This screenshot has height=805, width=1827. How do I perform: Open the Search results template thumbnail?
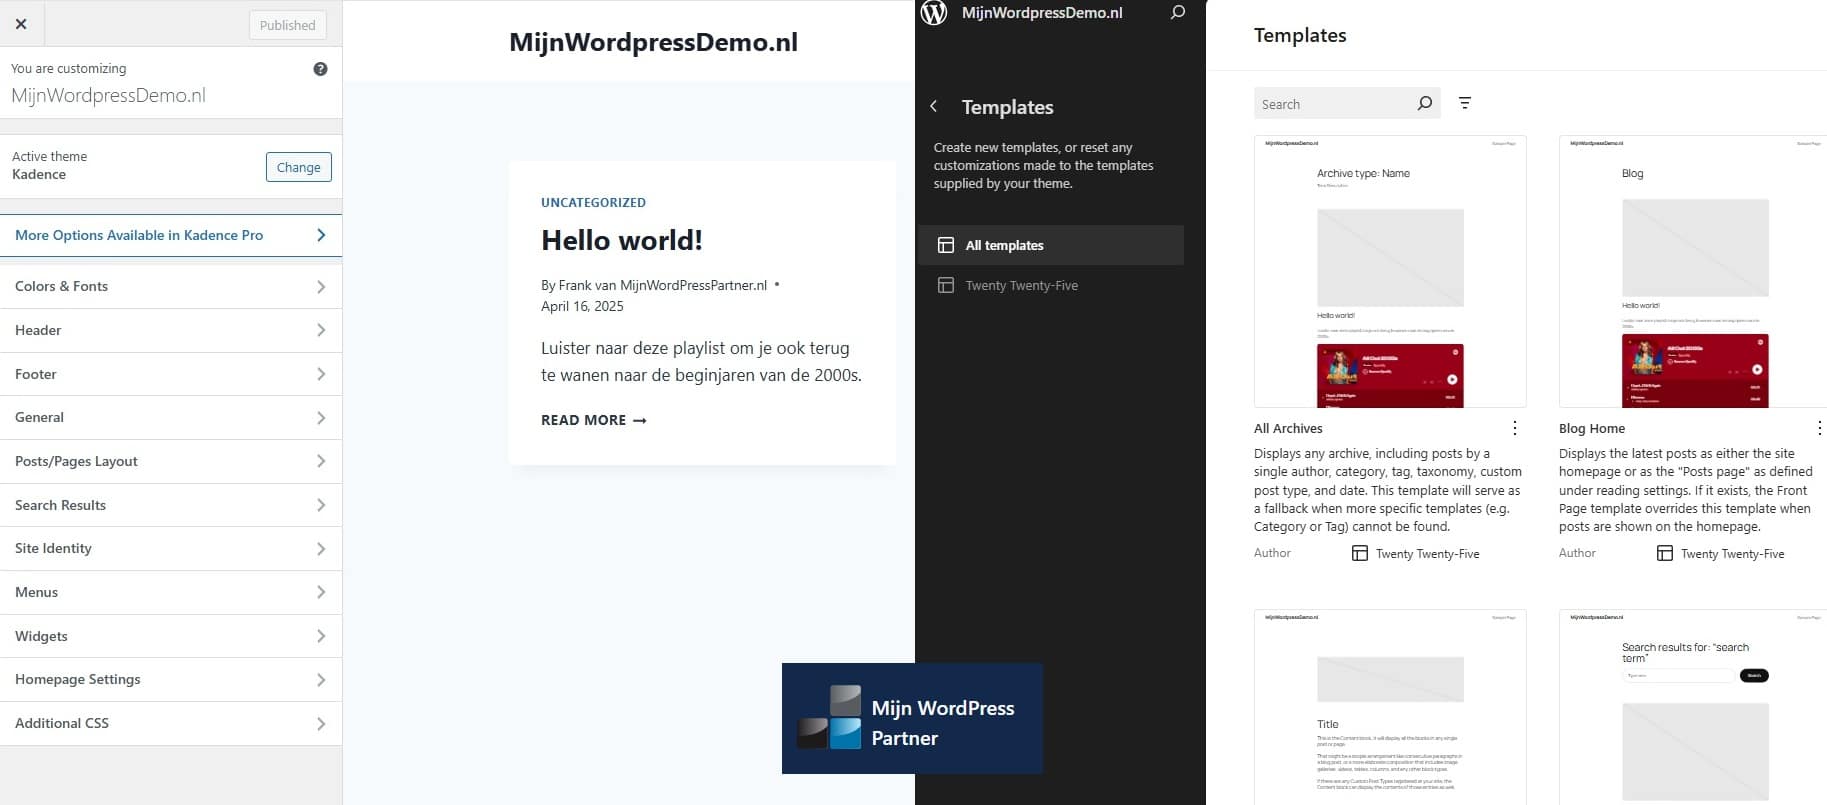[1693, 707]
